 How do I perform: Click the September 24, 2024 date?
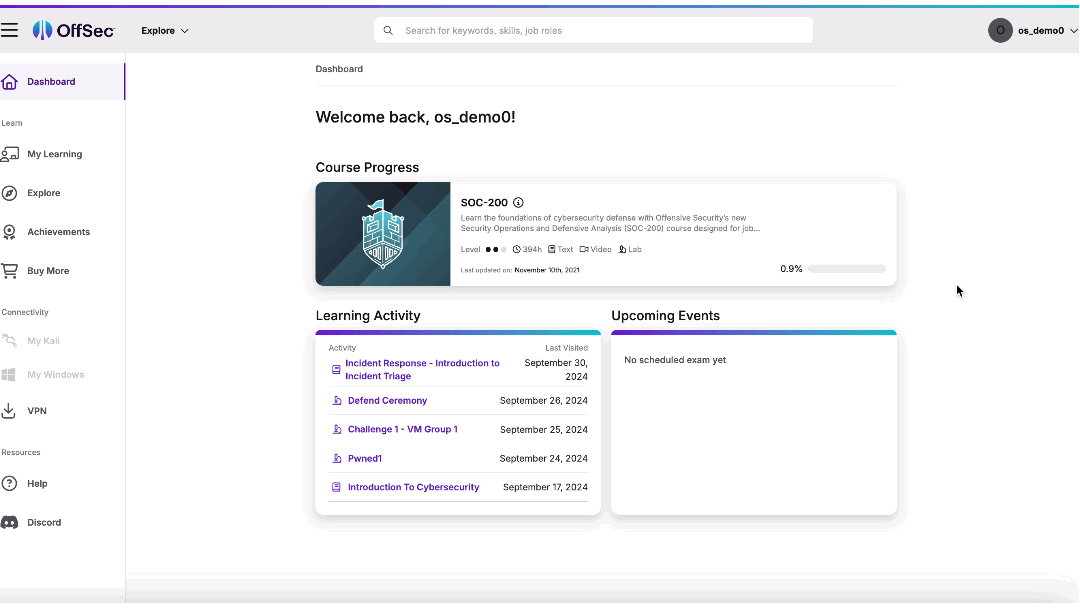543,459
